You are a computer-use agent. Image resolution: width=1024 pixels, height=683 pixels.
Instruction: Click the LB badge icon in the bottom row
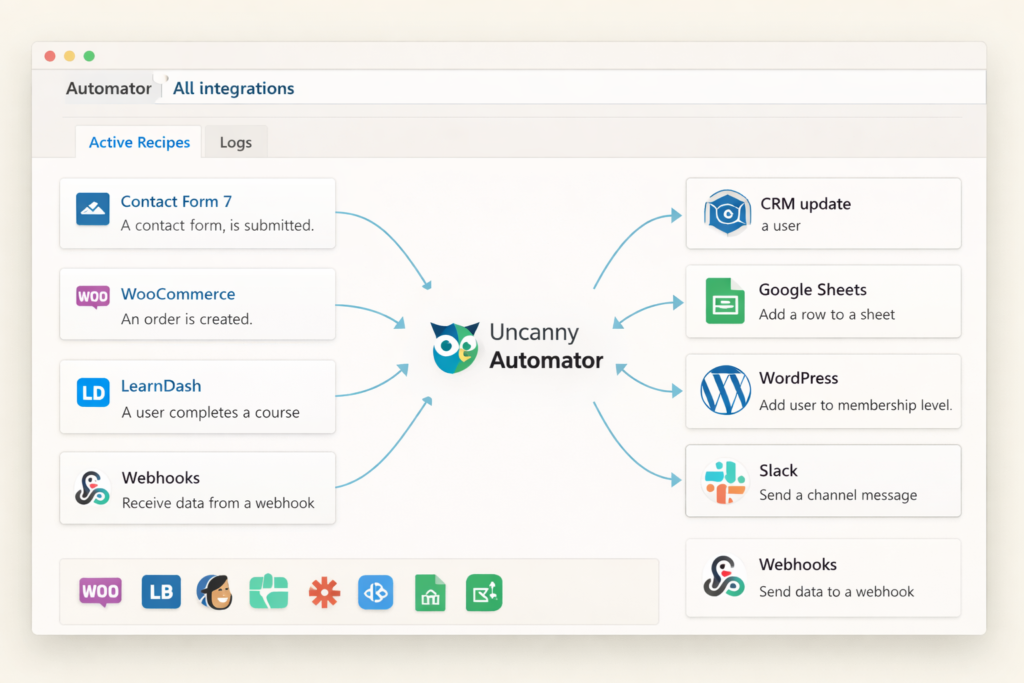tap(160, 592)
